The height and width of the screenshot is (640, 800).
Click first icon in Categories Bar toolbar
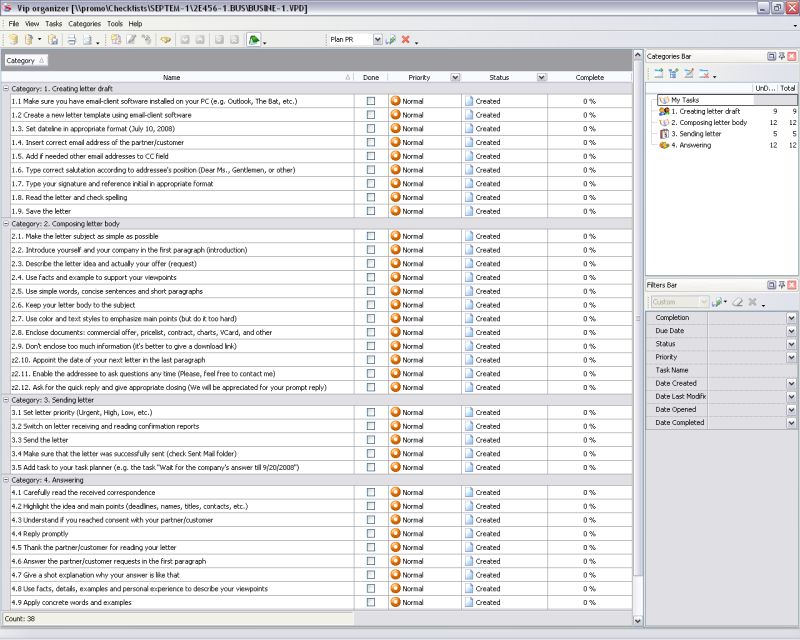pos(659,74)
